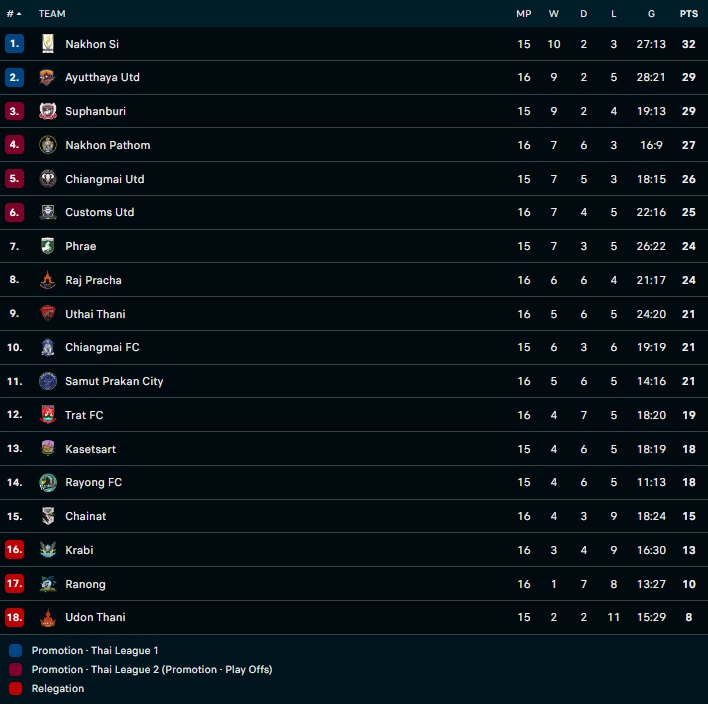
Task: Click the rank 1 position badge
Action: 14,44
